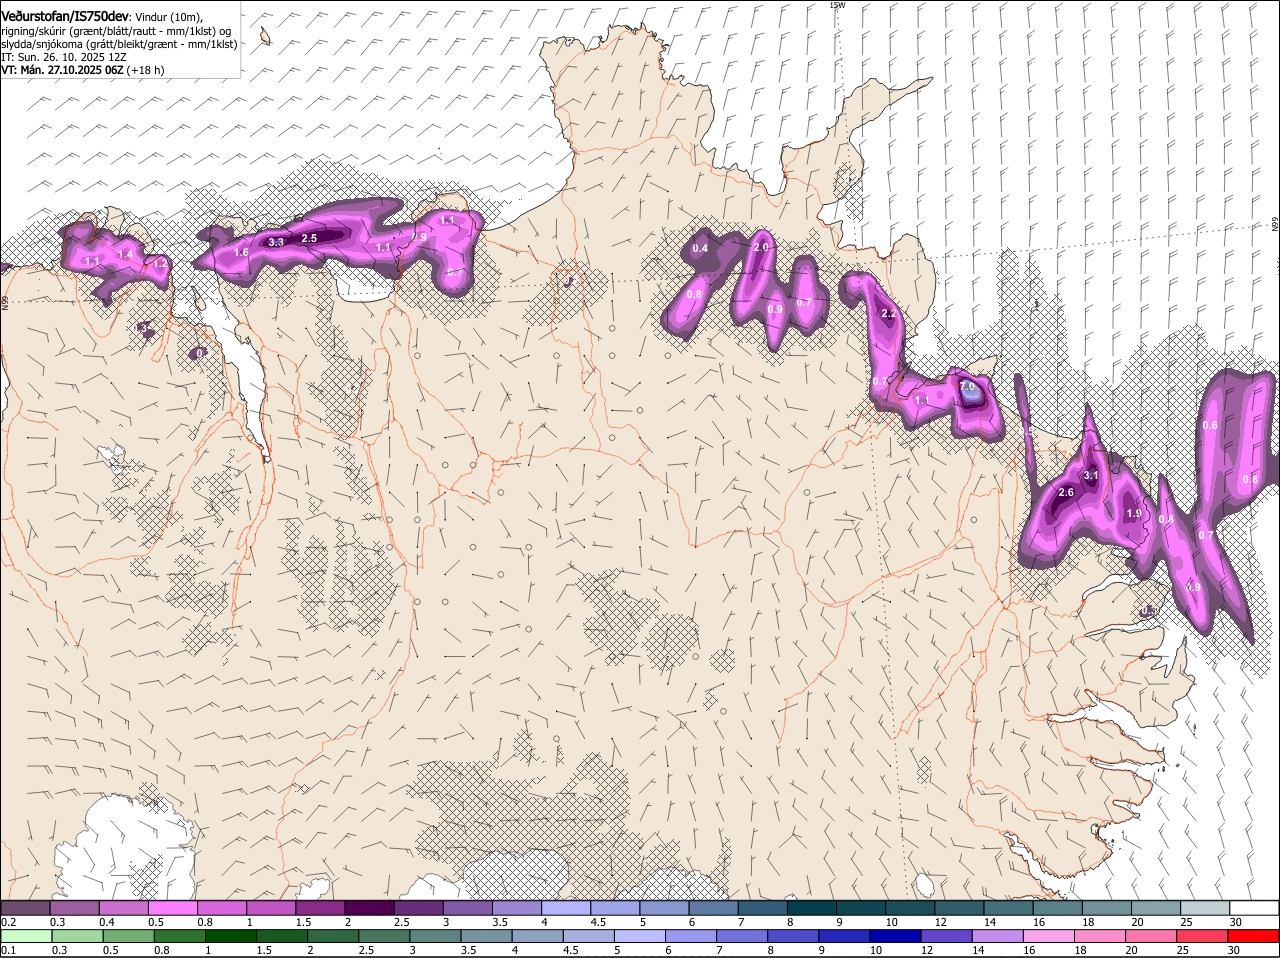
Task: Click the 1.4 precipitation value label
Action: (x=125, y=255)
